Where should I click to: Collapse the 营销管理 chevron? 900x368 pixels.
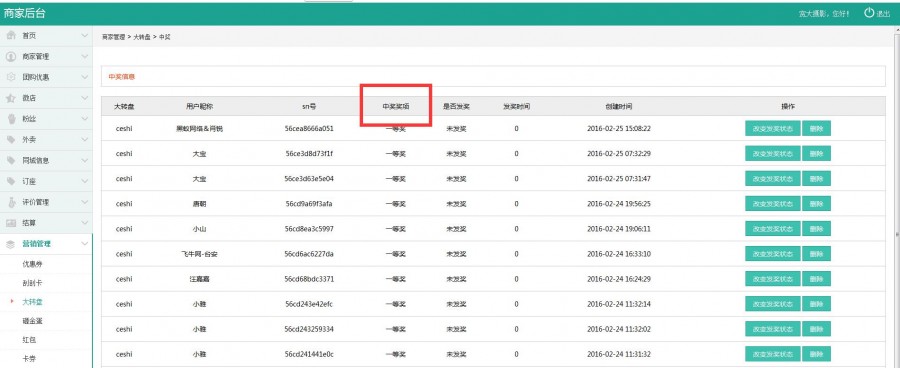coord(84,244)
